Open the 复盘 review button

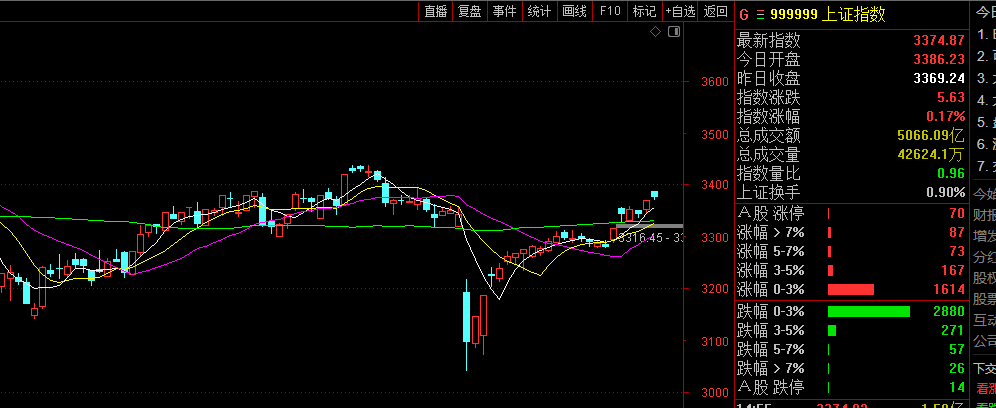470,11
